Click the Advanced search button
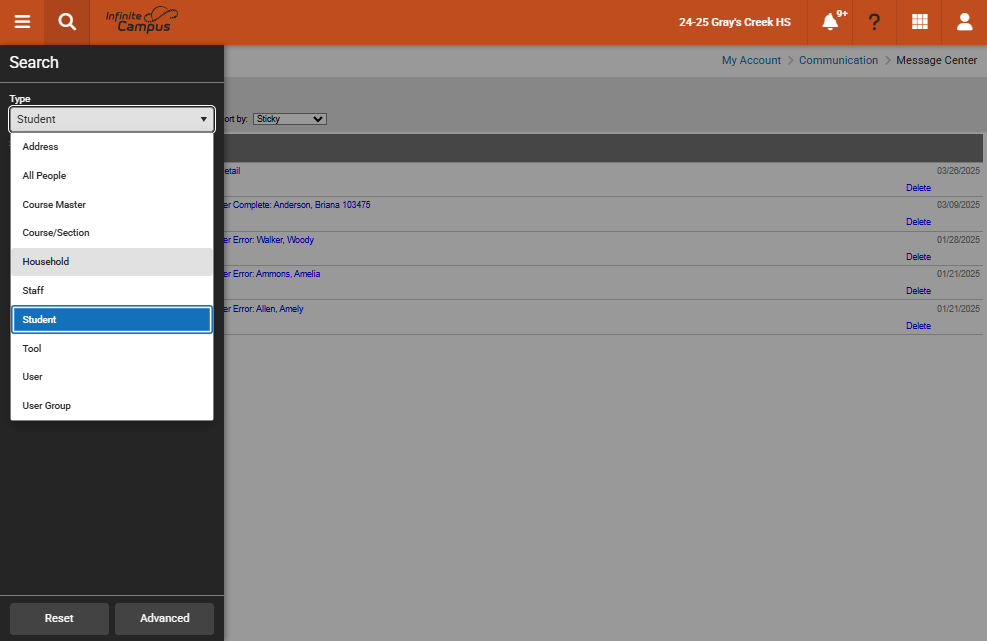Screen dimensions: 987x641 pyautogui.click(x=164, y=618)
